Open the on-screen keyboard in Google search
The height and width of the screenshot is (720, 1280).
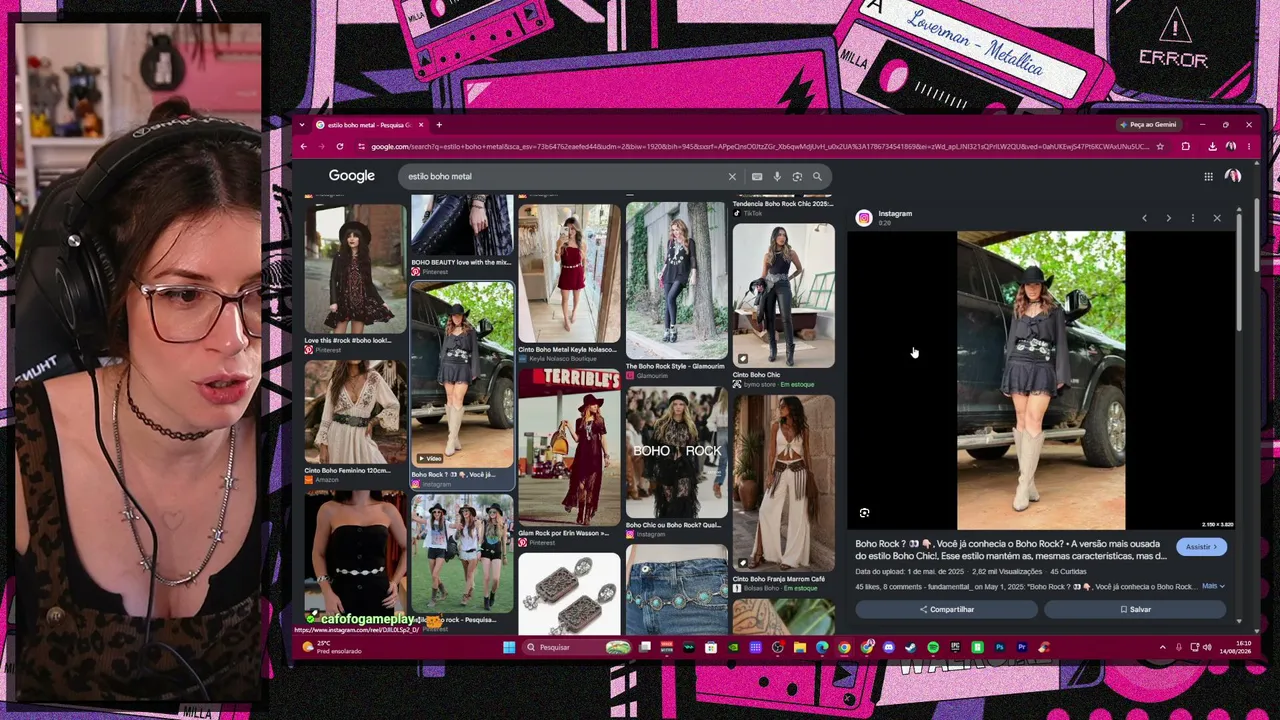click(x=757, y=177)
